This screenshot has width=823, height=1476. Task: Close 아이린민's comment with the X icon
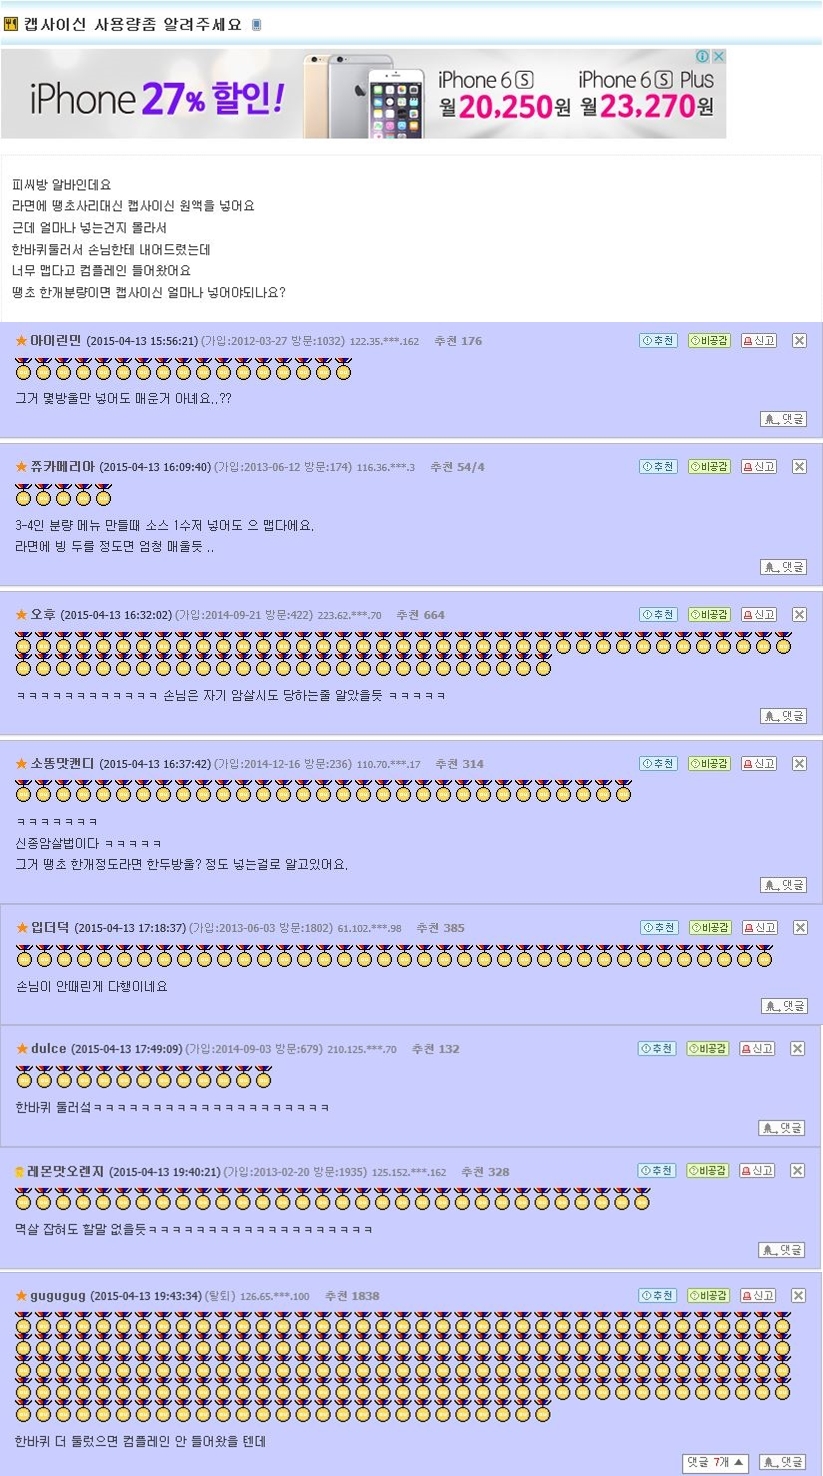799,341
